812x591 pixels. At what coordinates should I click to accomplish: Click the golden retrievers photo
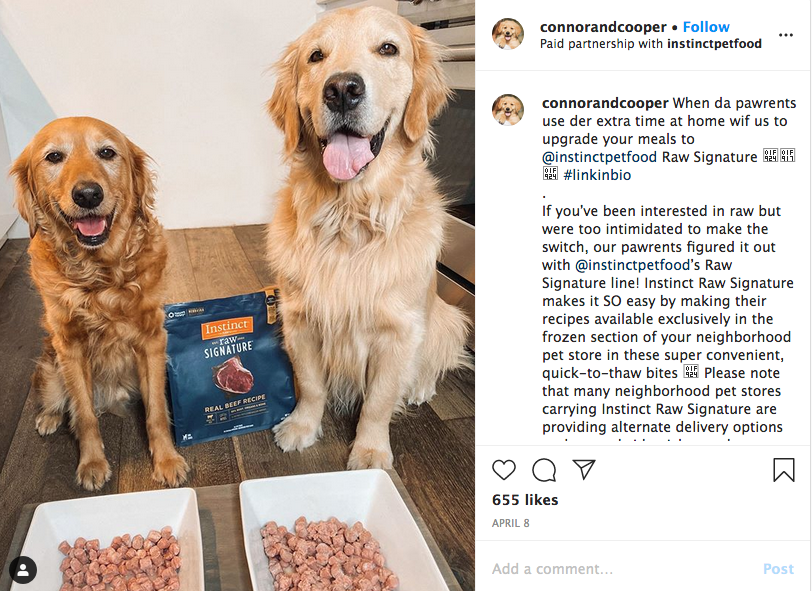[x=237, y=295]
